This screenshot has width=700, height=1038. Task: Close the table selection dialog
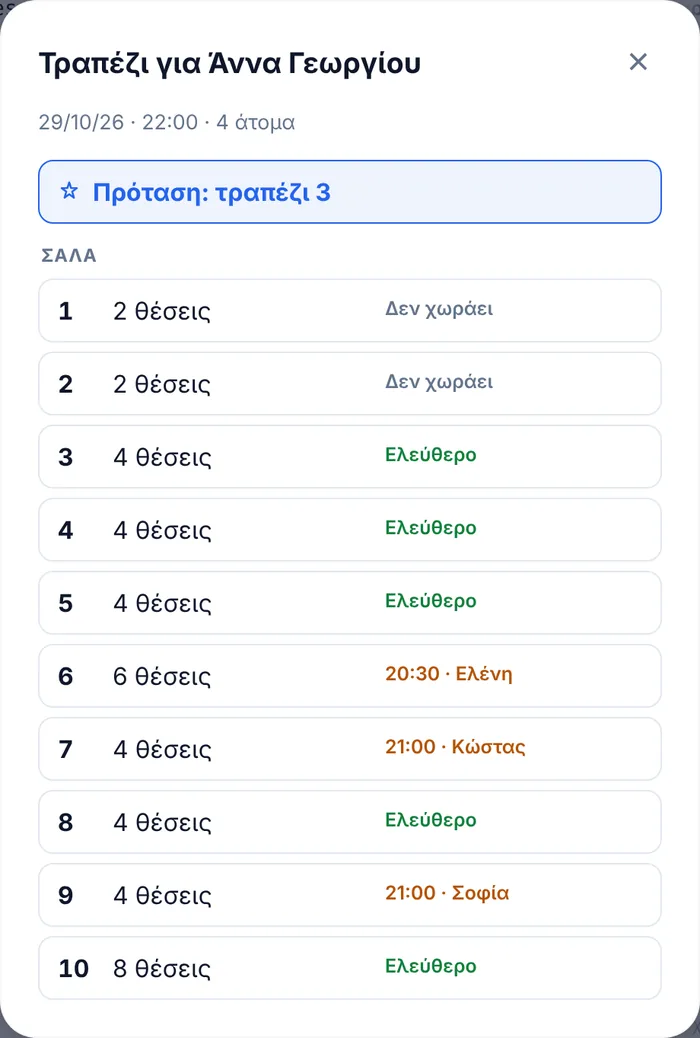tap(638, 62)
